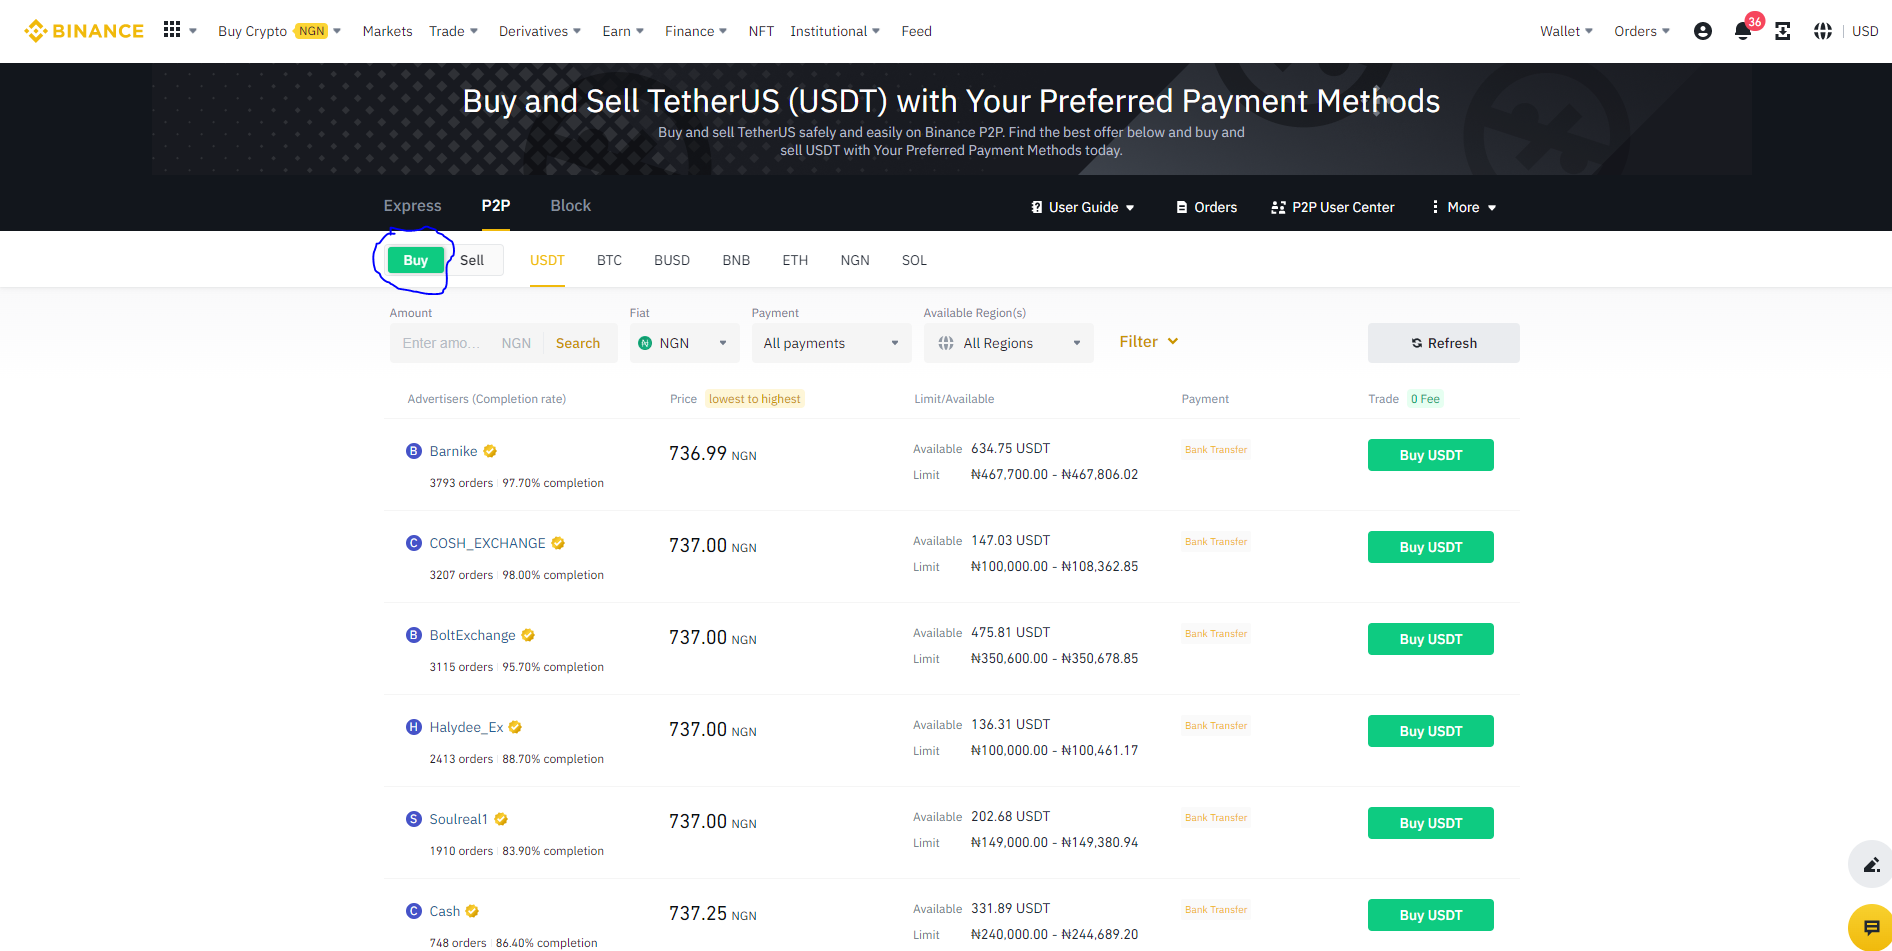The height and width of the screenshot is (951, 1892).
Task: Click the Binance logo
Action: [84, 31]
